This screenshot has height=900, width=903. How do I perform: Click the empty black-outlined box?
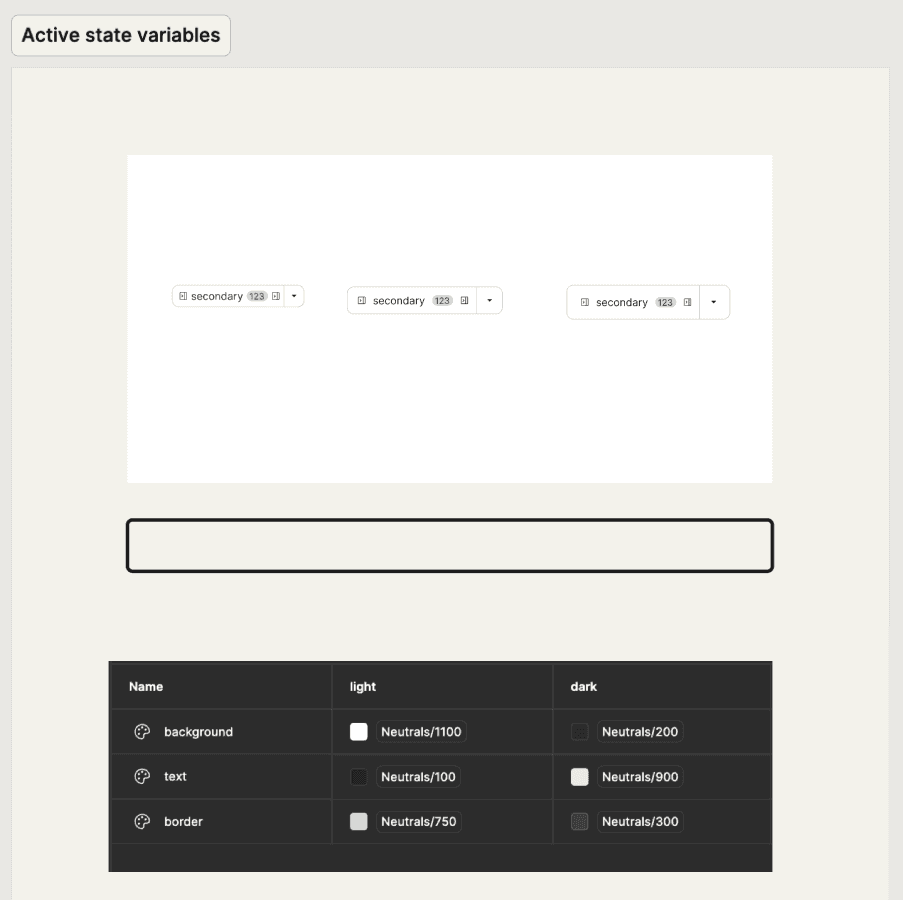(450, 545)
